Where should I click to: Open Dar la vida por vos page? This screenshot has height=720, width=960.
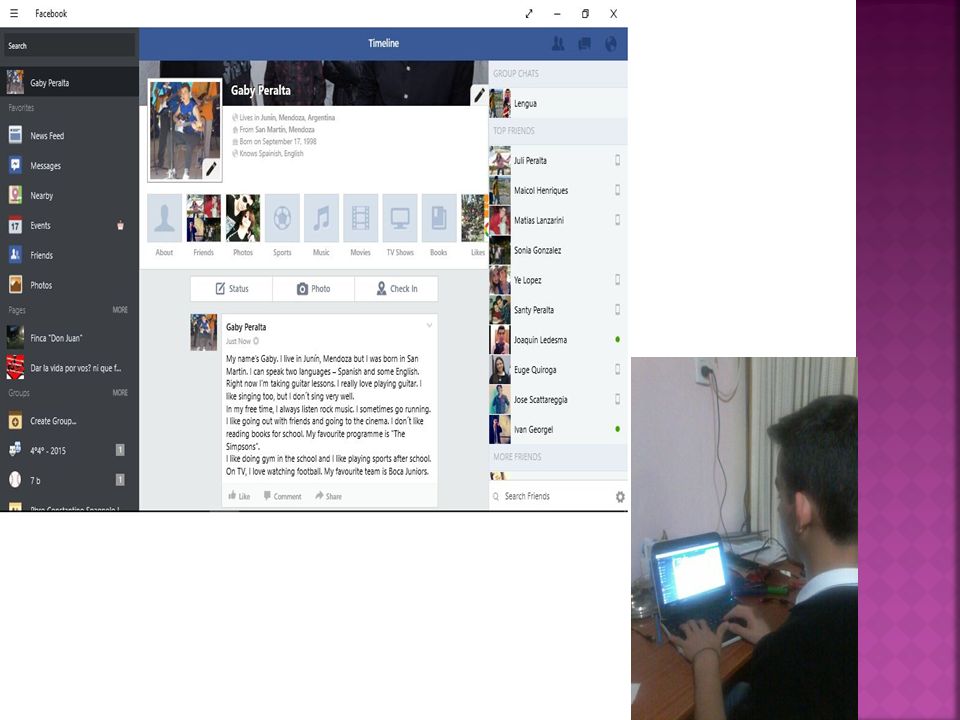69,368
